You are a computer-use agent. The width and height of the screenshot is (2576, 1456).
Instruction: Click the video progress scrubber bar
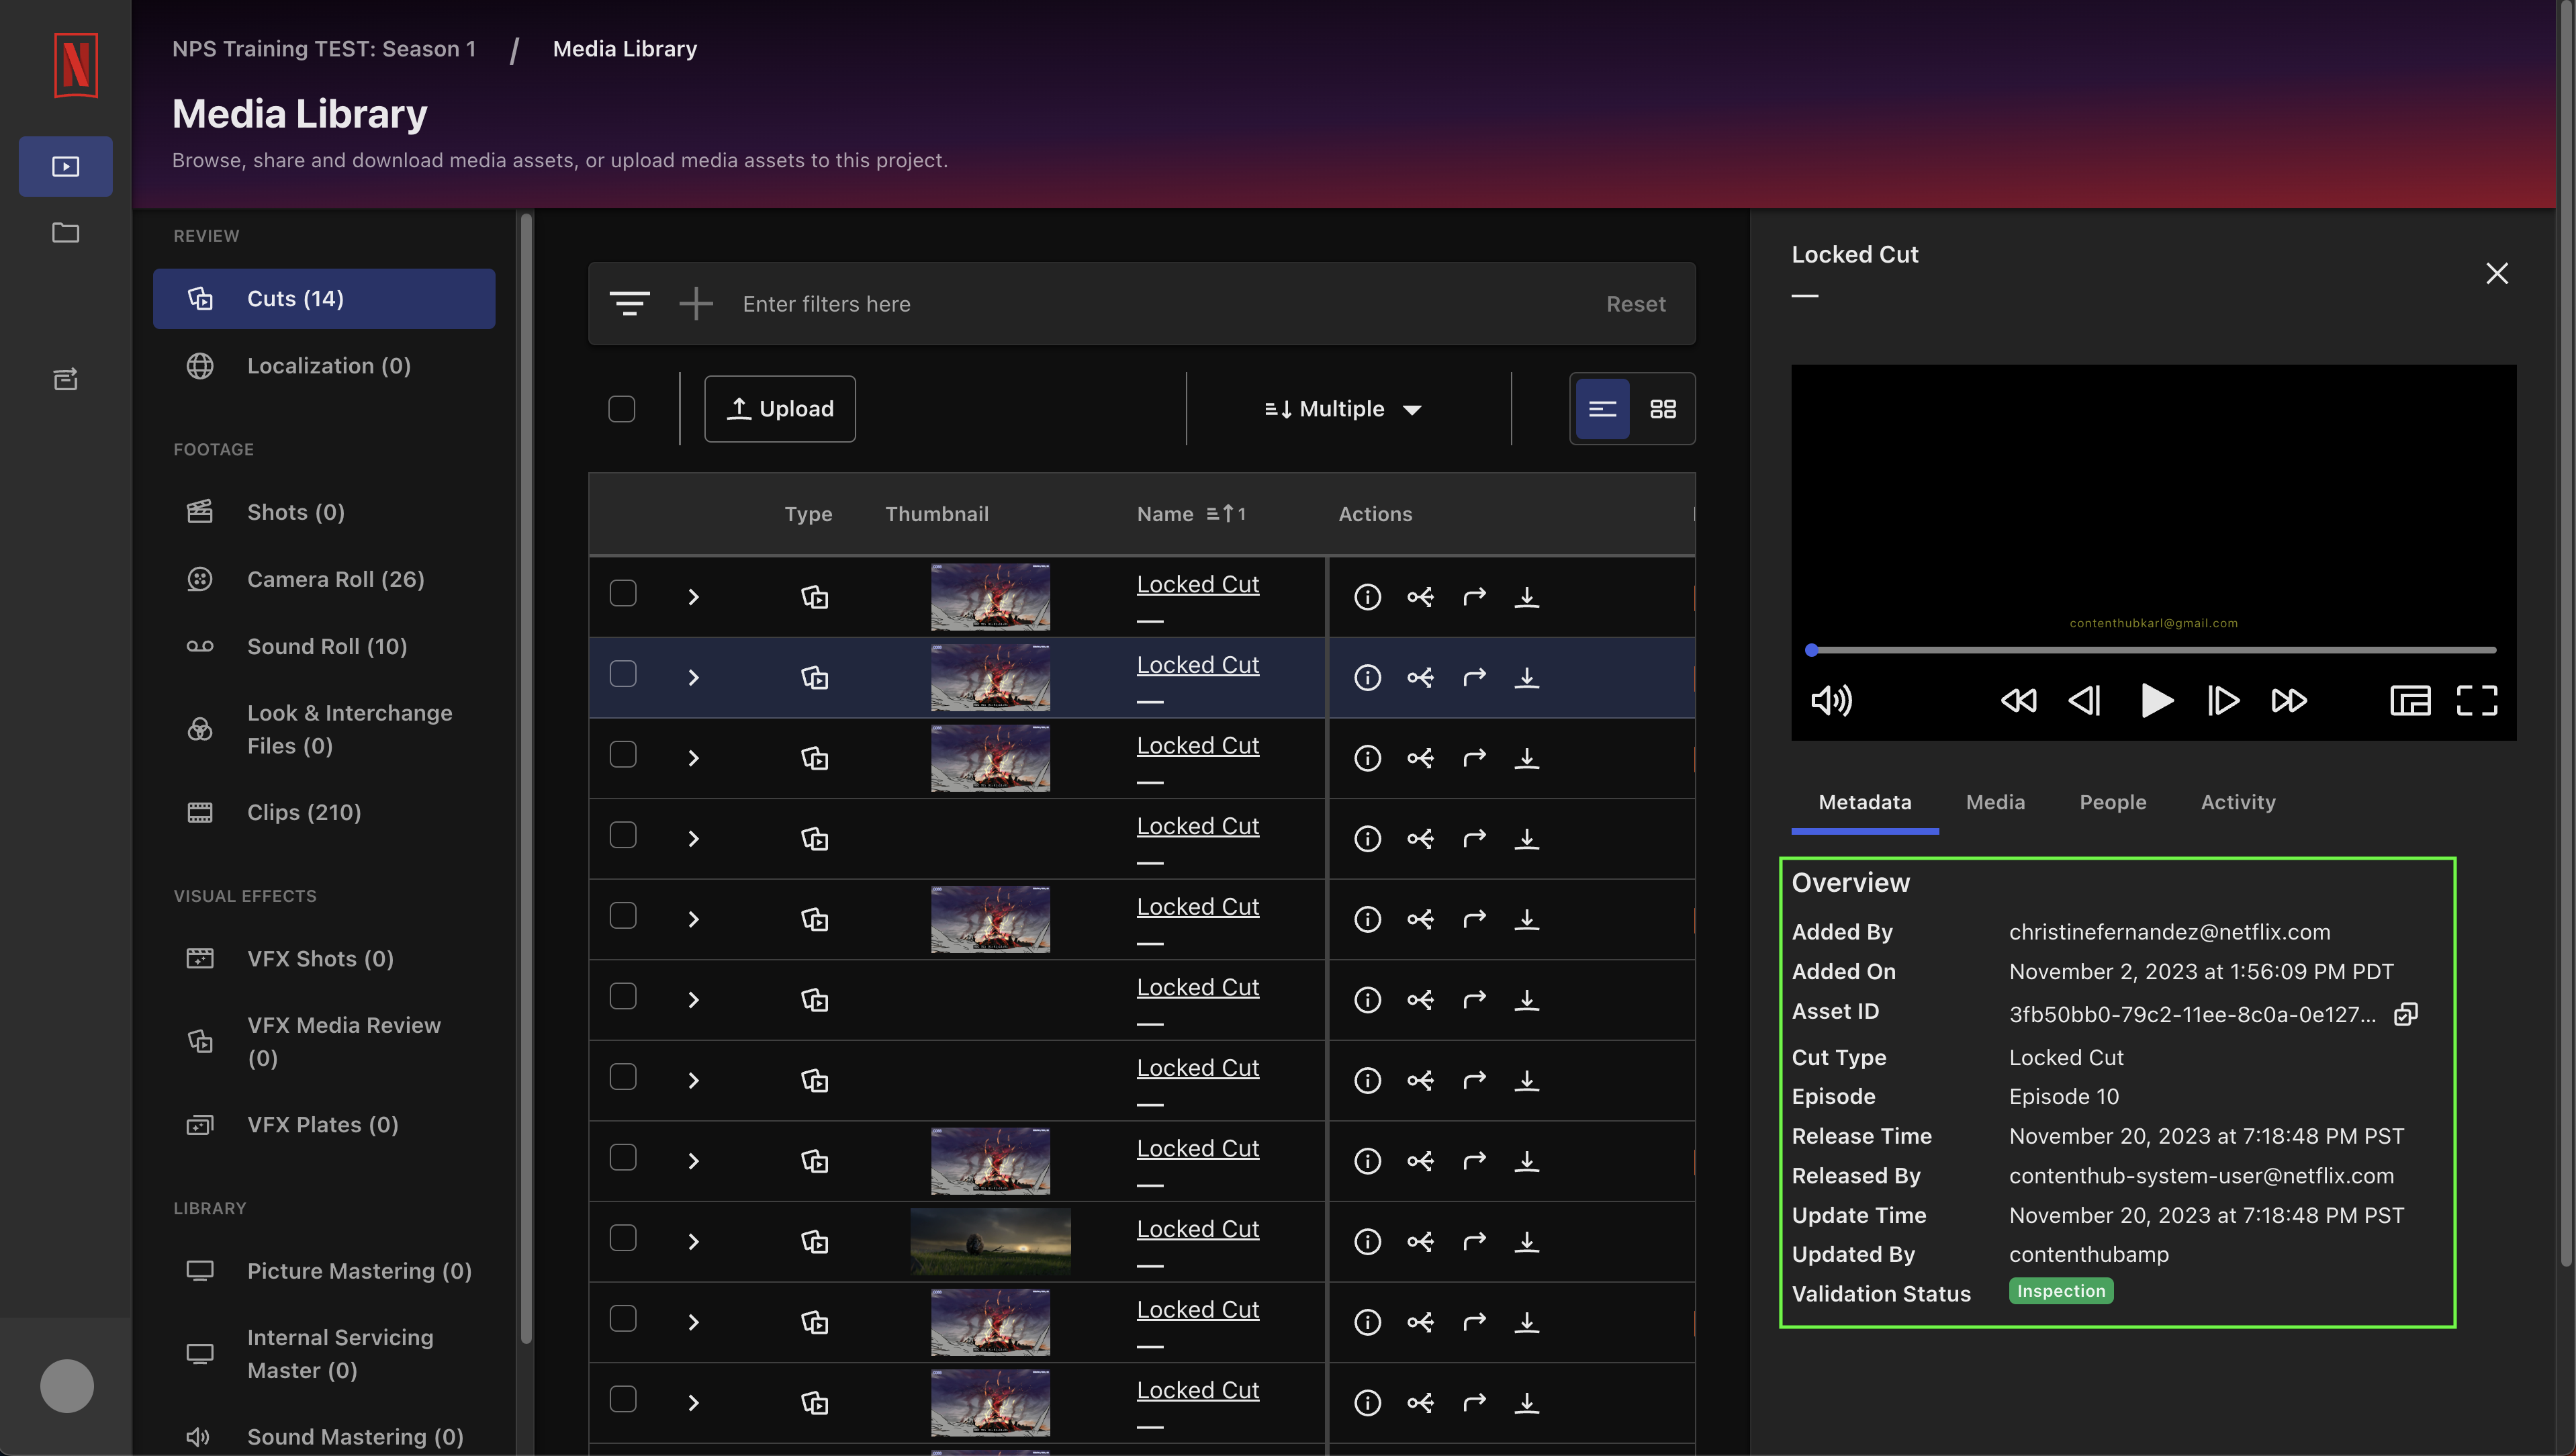[2153, 650]
